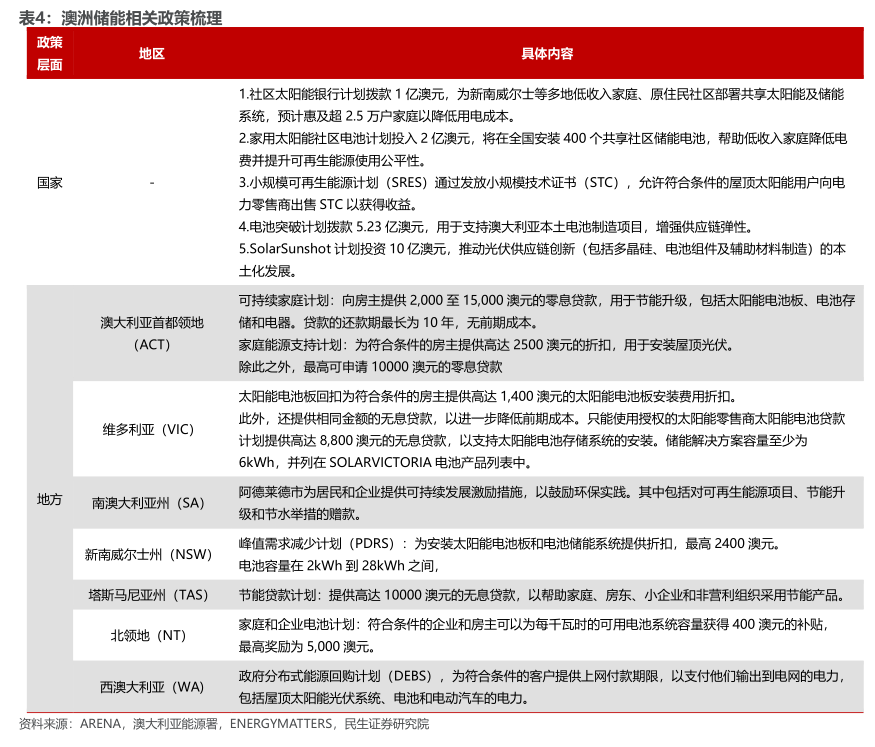Select the 澳大利亚首都领地 (ACT) region cell
This screenshot has width=875, height=747.
point(151,334)
